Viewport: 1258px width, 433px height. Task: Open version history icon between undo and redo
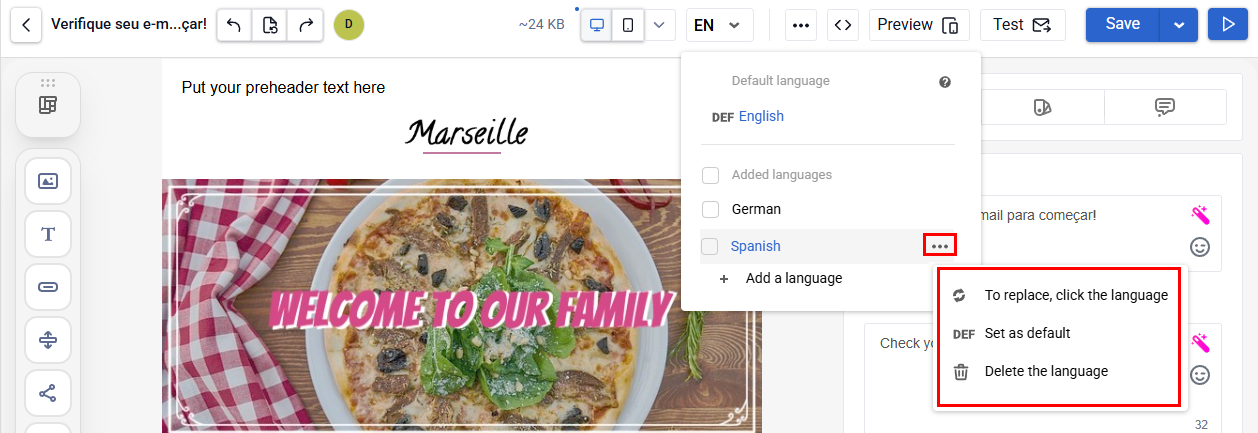(x=270, y=25)
